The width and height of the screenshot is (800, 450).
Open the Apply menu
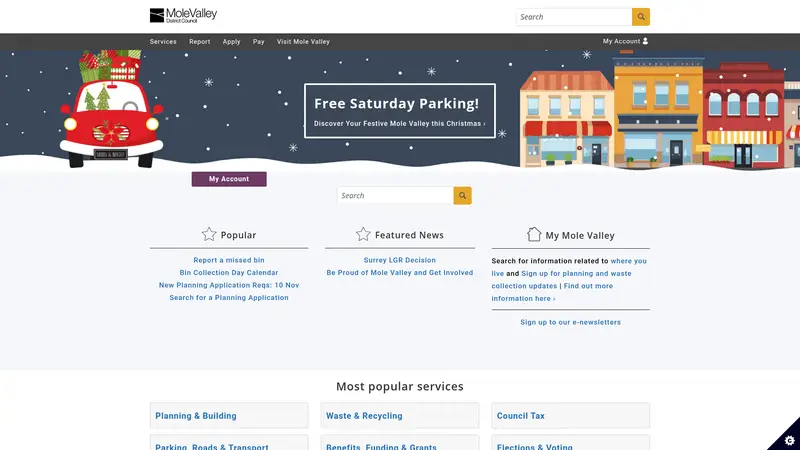[x=231, y=42]
